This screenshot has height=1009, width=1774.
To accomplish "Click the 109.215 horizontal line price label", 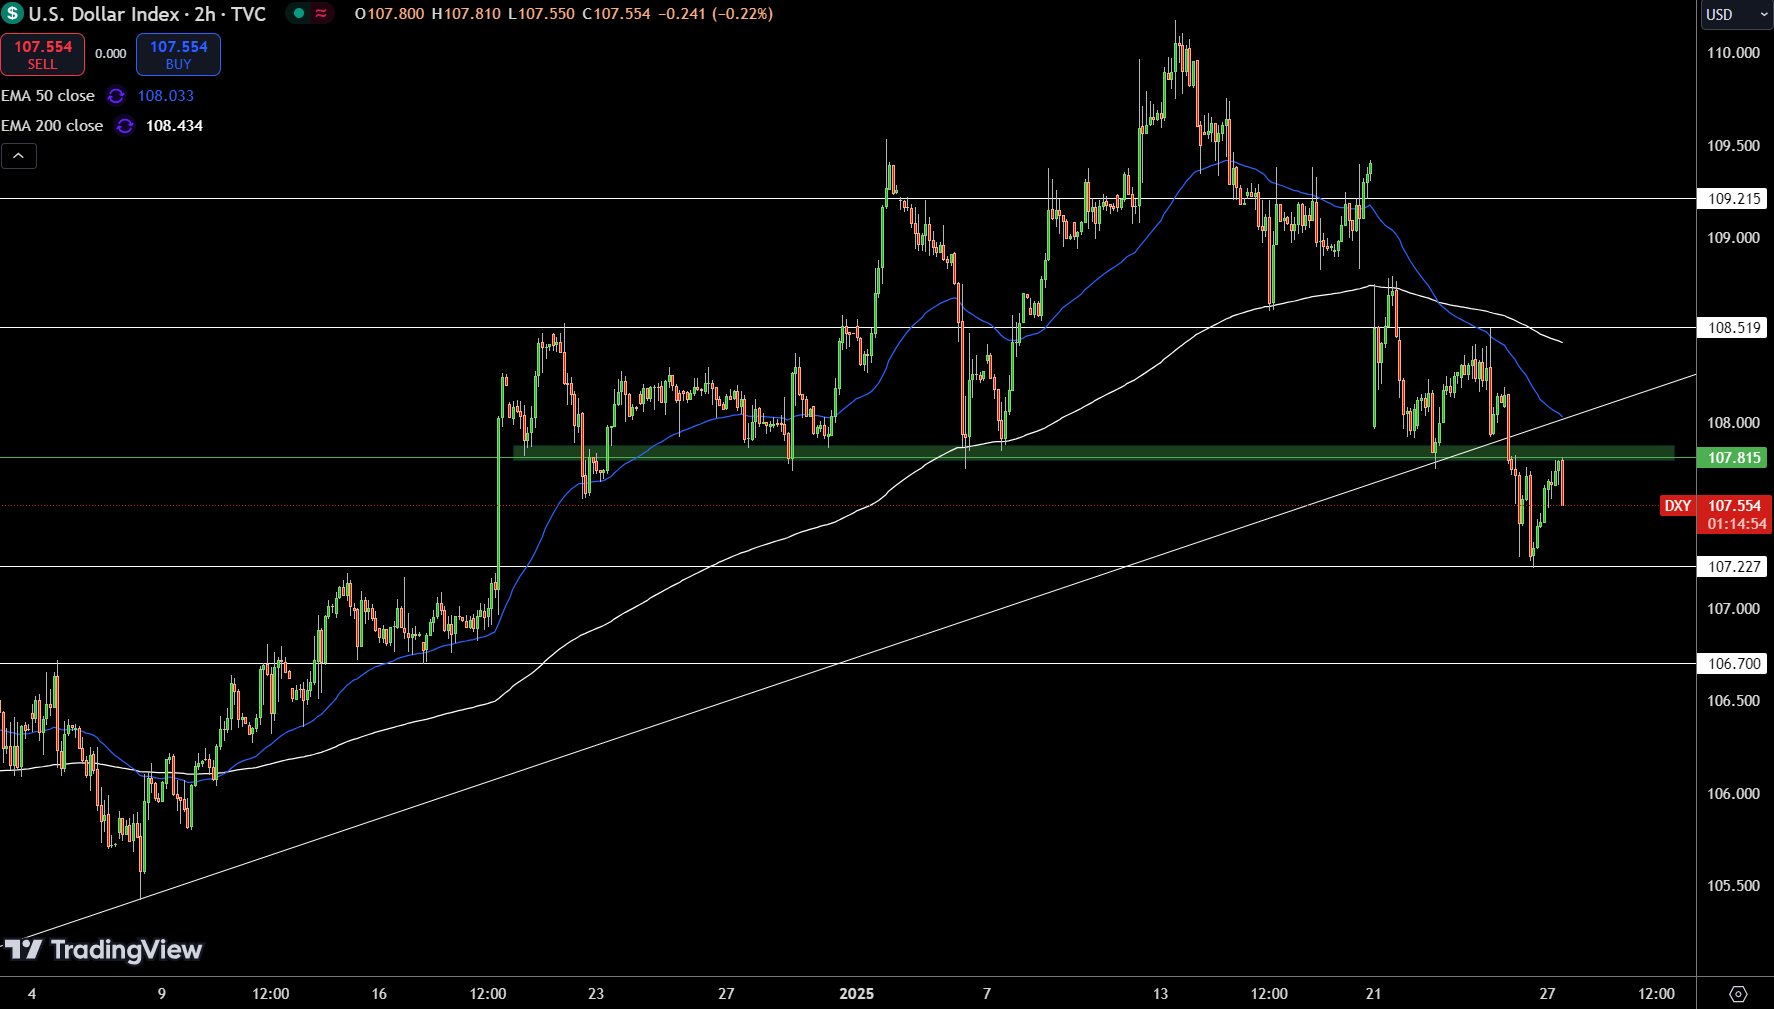I will (1733, 199).
